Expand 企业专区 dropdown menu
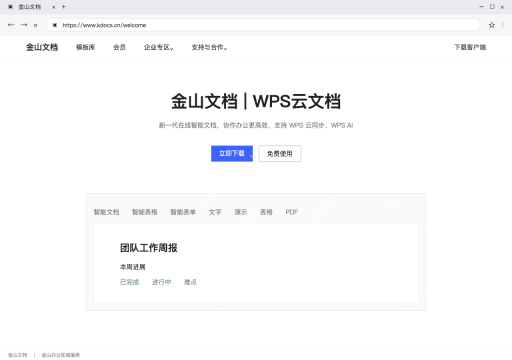 pyautogui.click(x=158, y=47)
